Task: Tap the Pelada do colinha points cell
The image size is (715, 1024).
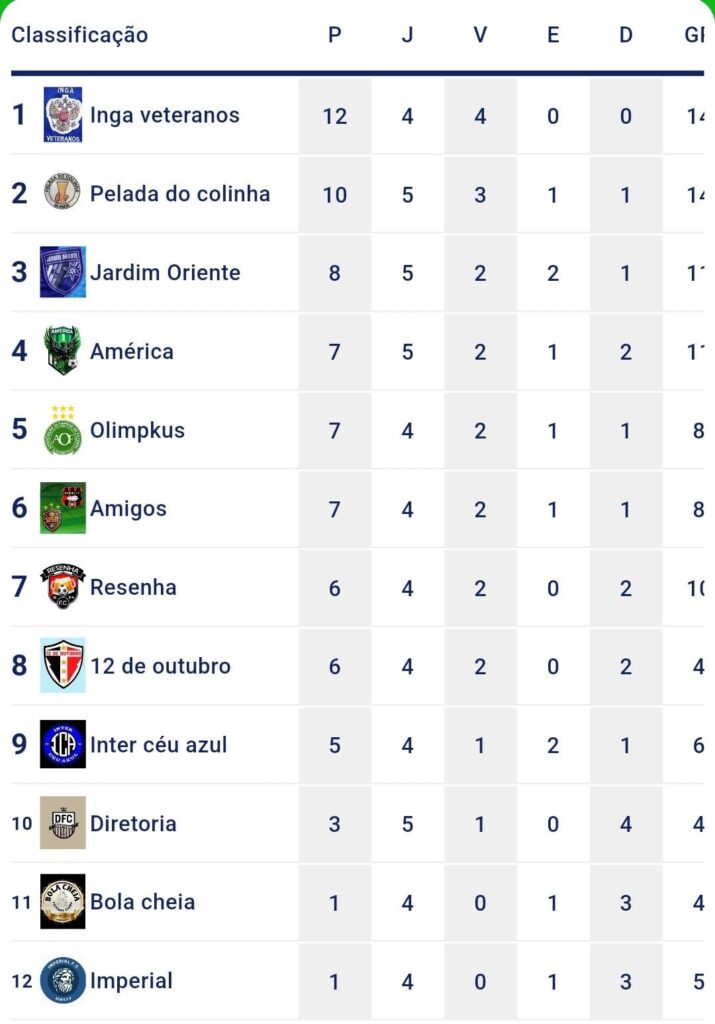Action: [334, 194]
